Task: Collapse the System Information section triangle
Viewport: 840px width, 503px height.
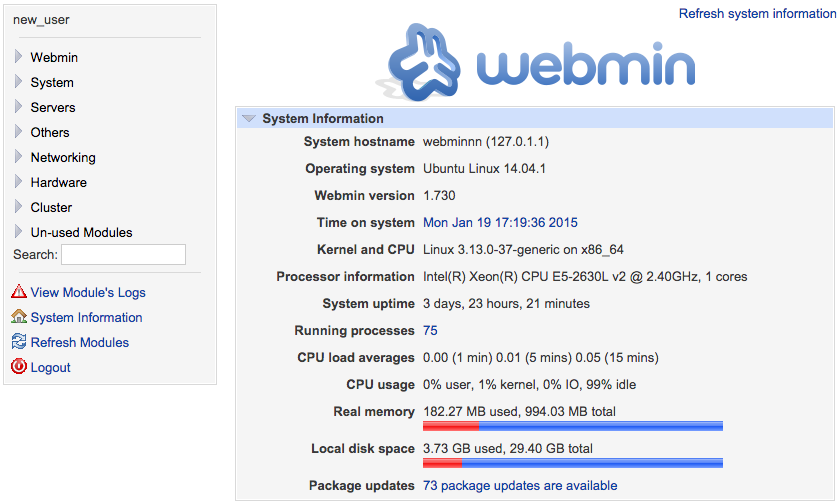Action: [x=249, y=118]
